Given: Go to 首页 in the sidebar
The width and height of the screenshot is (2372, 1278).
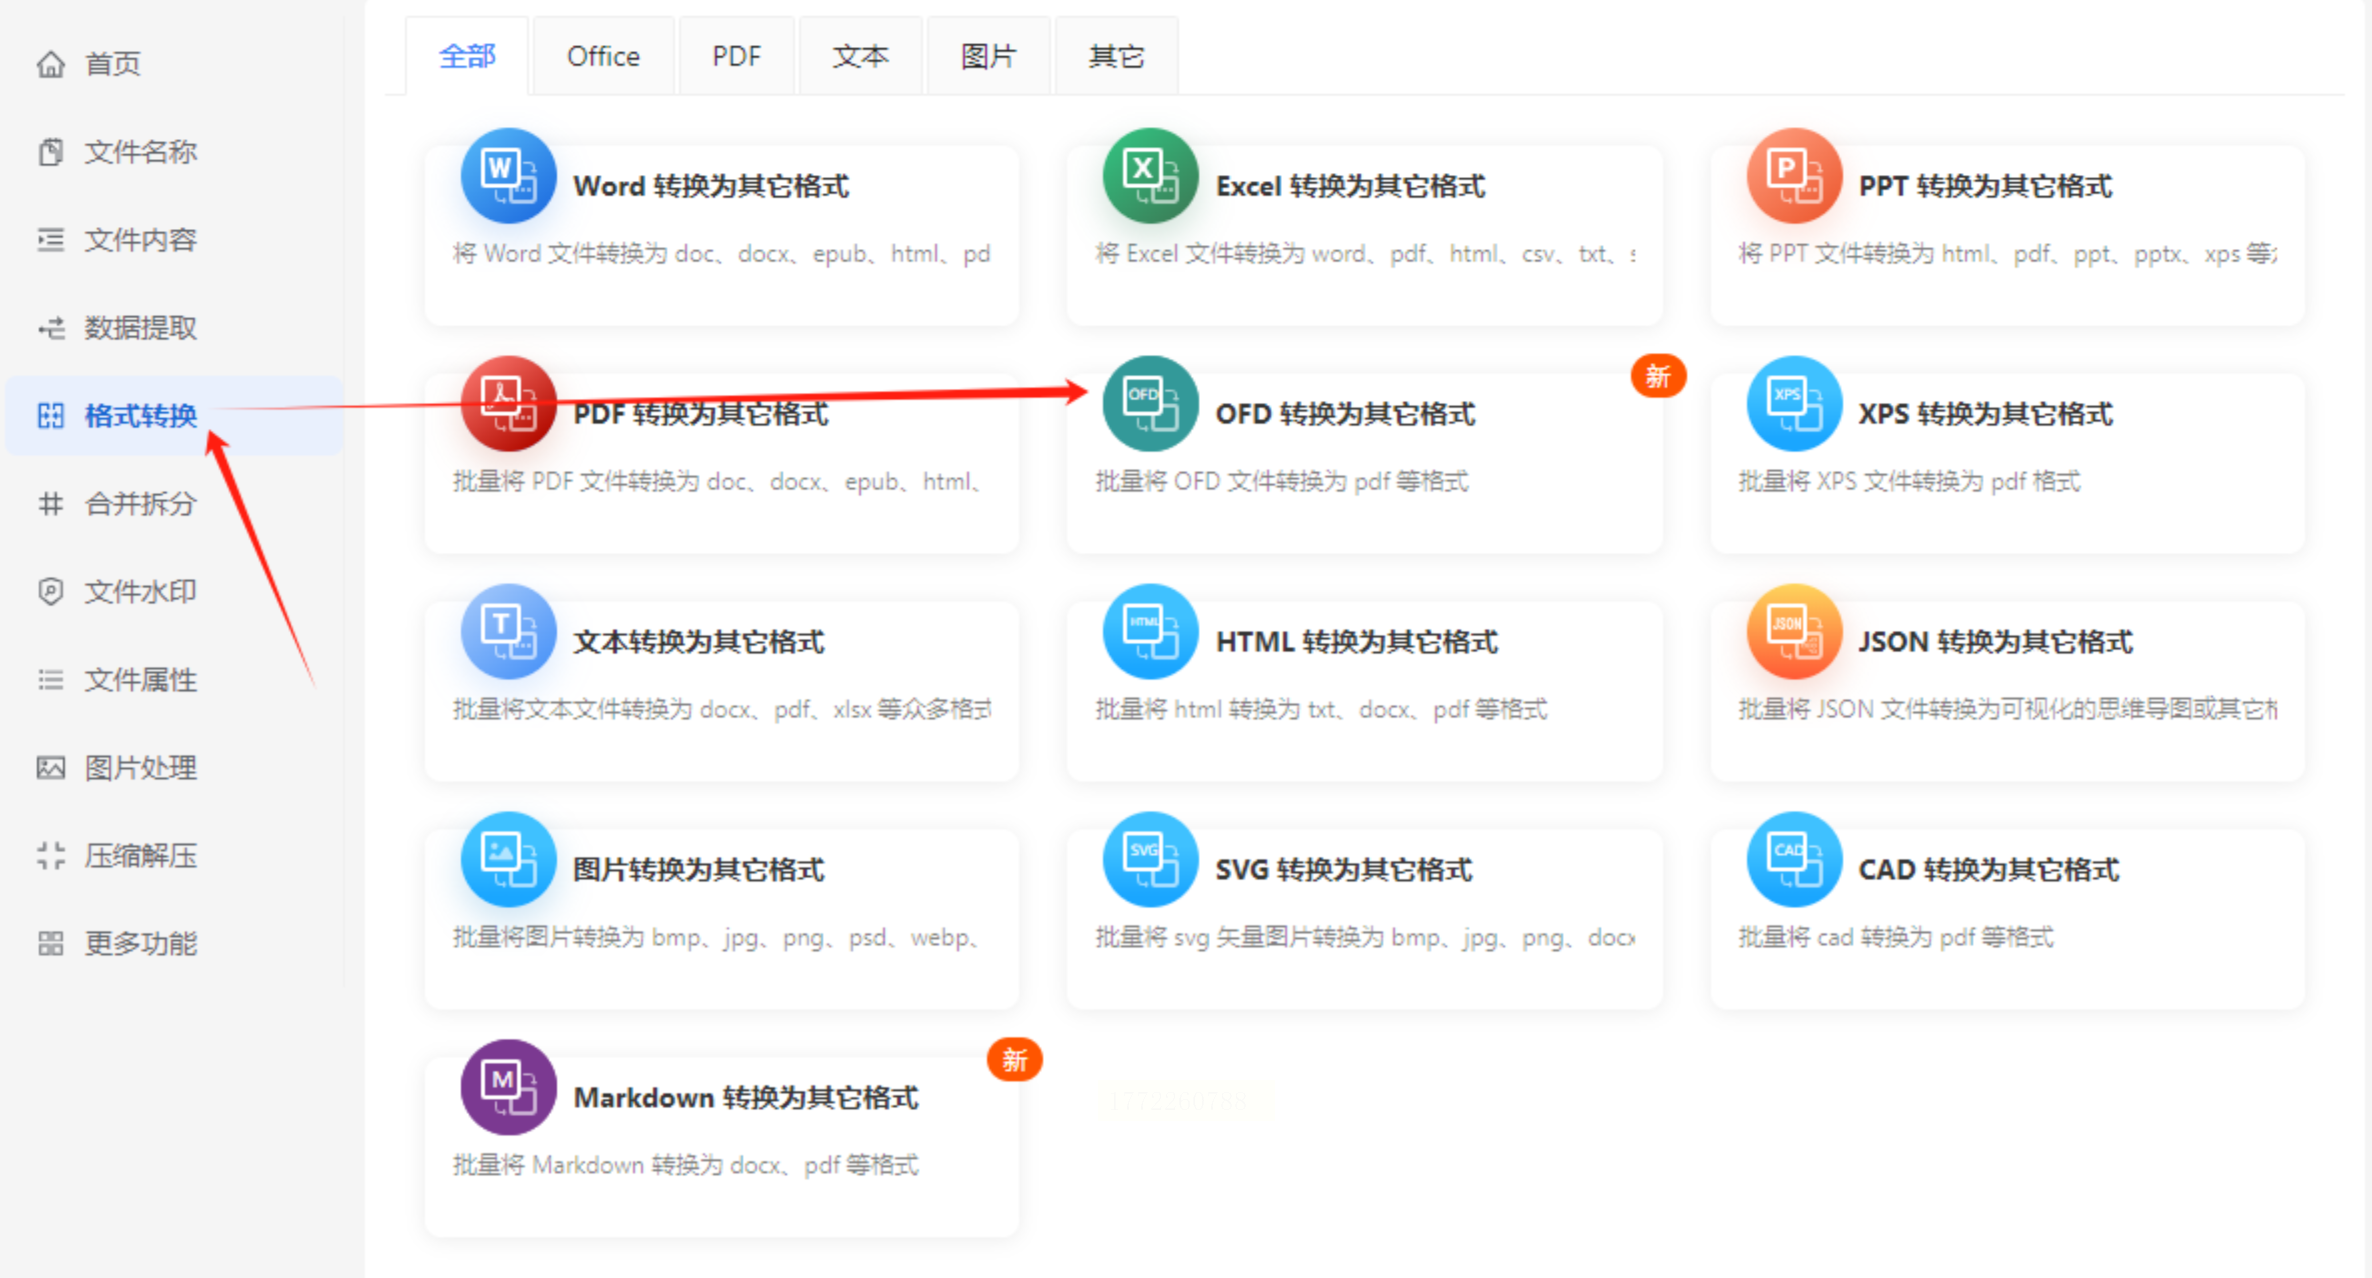Looking at the screenshot, I should click(112, 64).
